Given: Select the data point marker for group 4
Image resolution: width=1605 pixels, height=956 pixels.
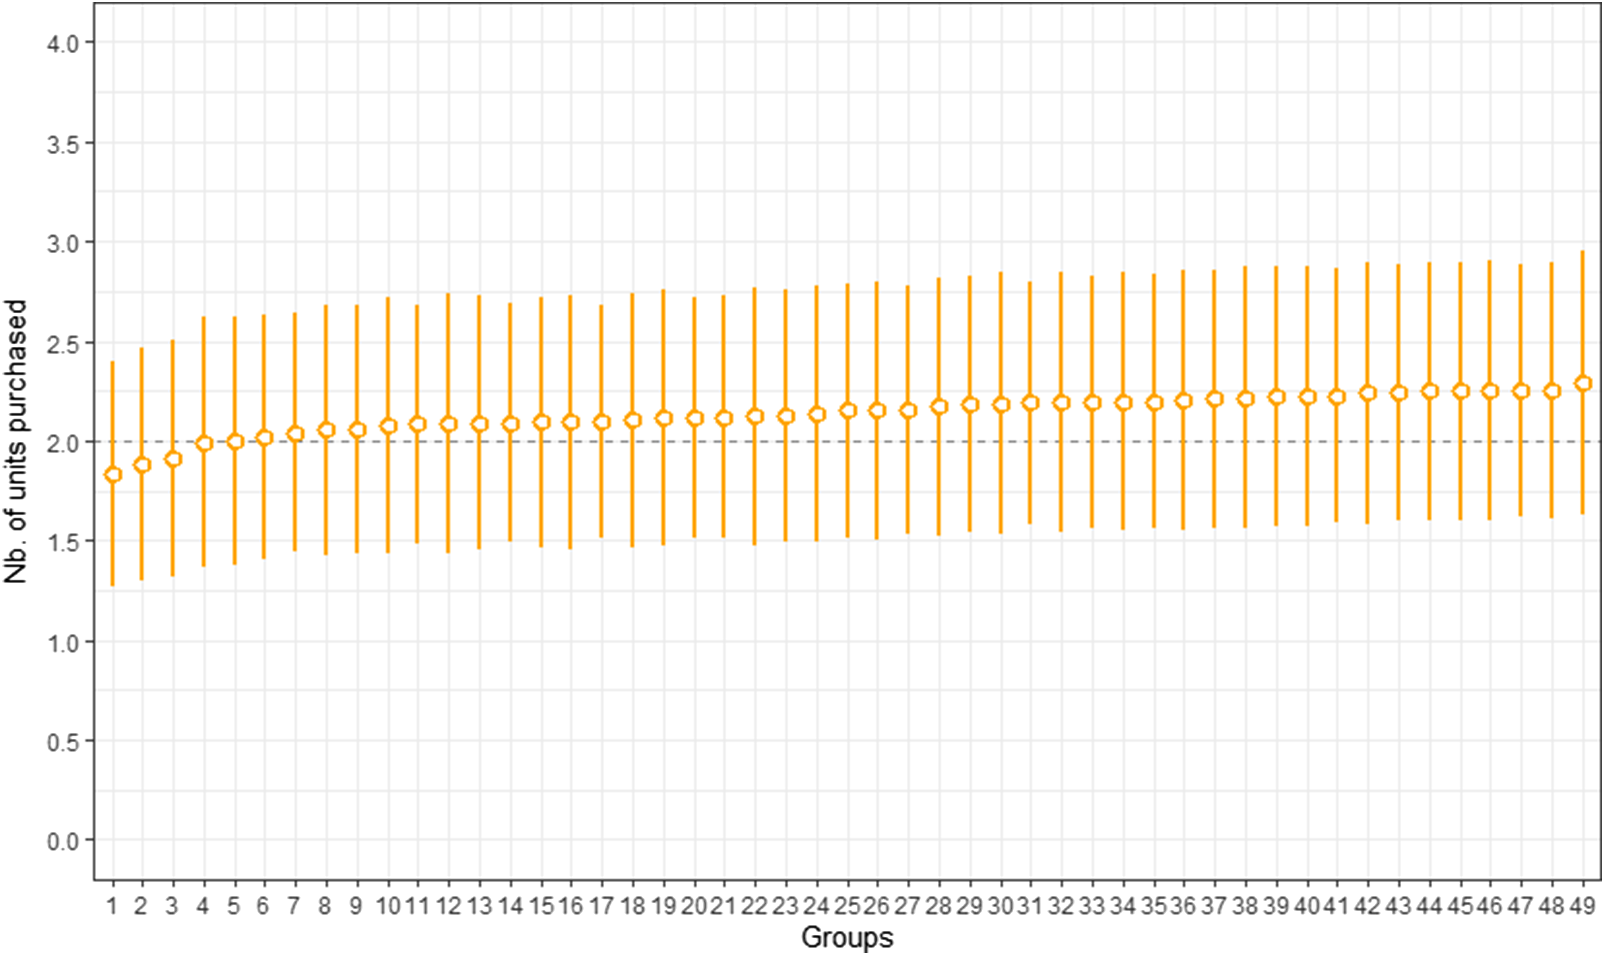Looking at the screenshot, I should pyautogui.click(x=203, y=444).
